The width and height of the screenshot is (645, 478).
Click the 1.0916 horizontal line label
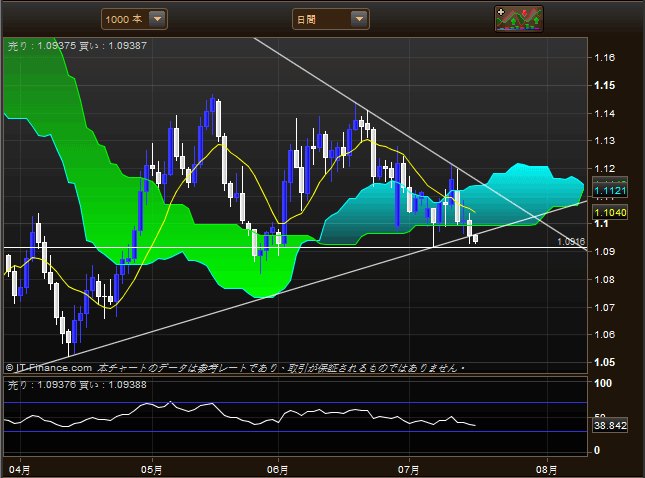pos(571,242)
